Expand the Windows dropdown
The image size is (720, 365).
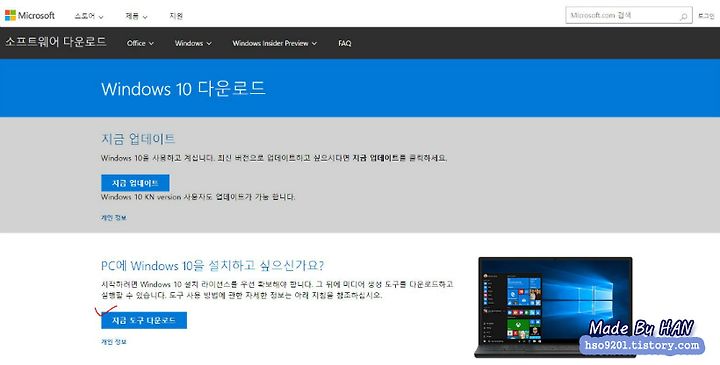pos(193,43)
